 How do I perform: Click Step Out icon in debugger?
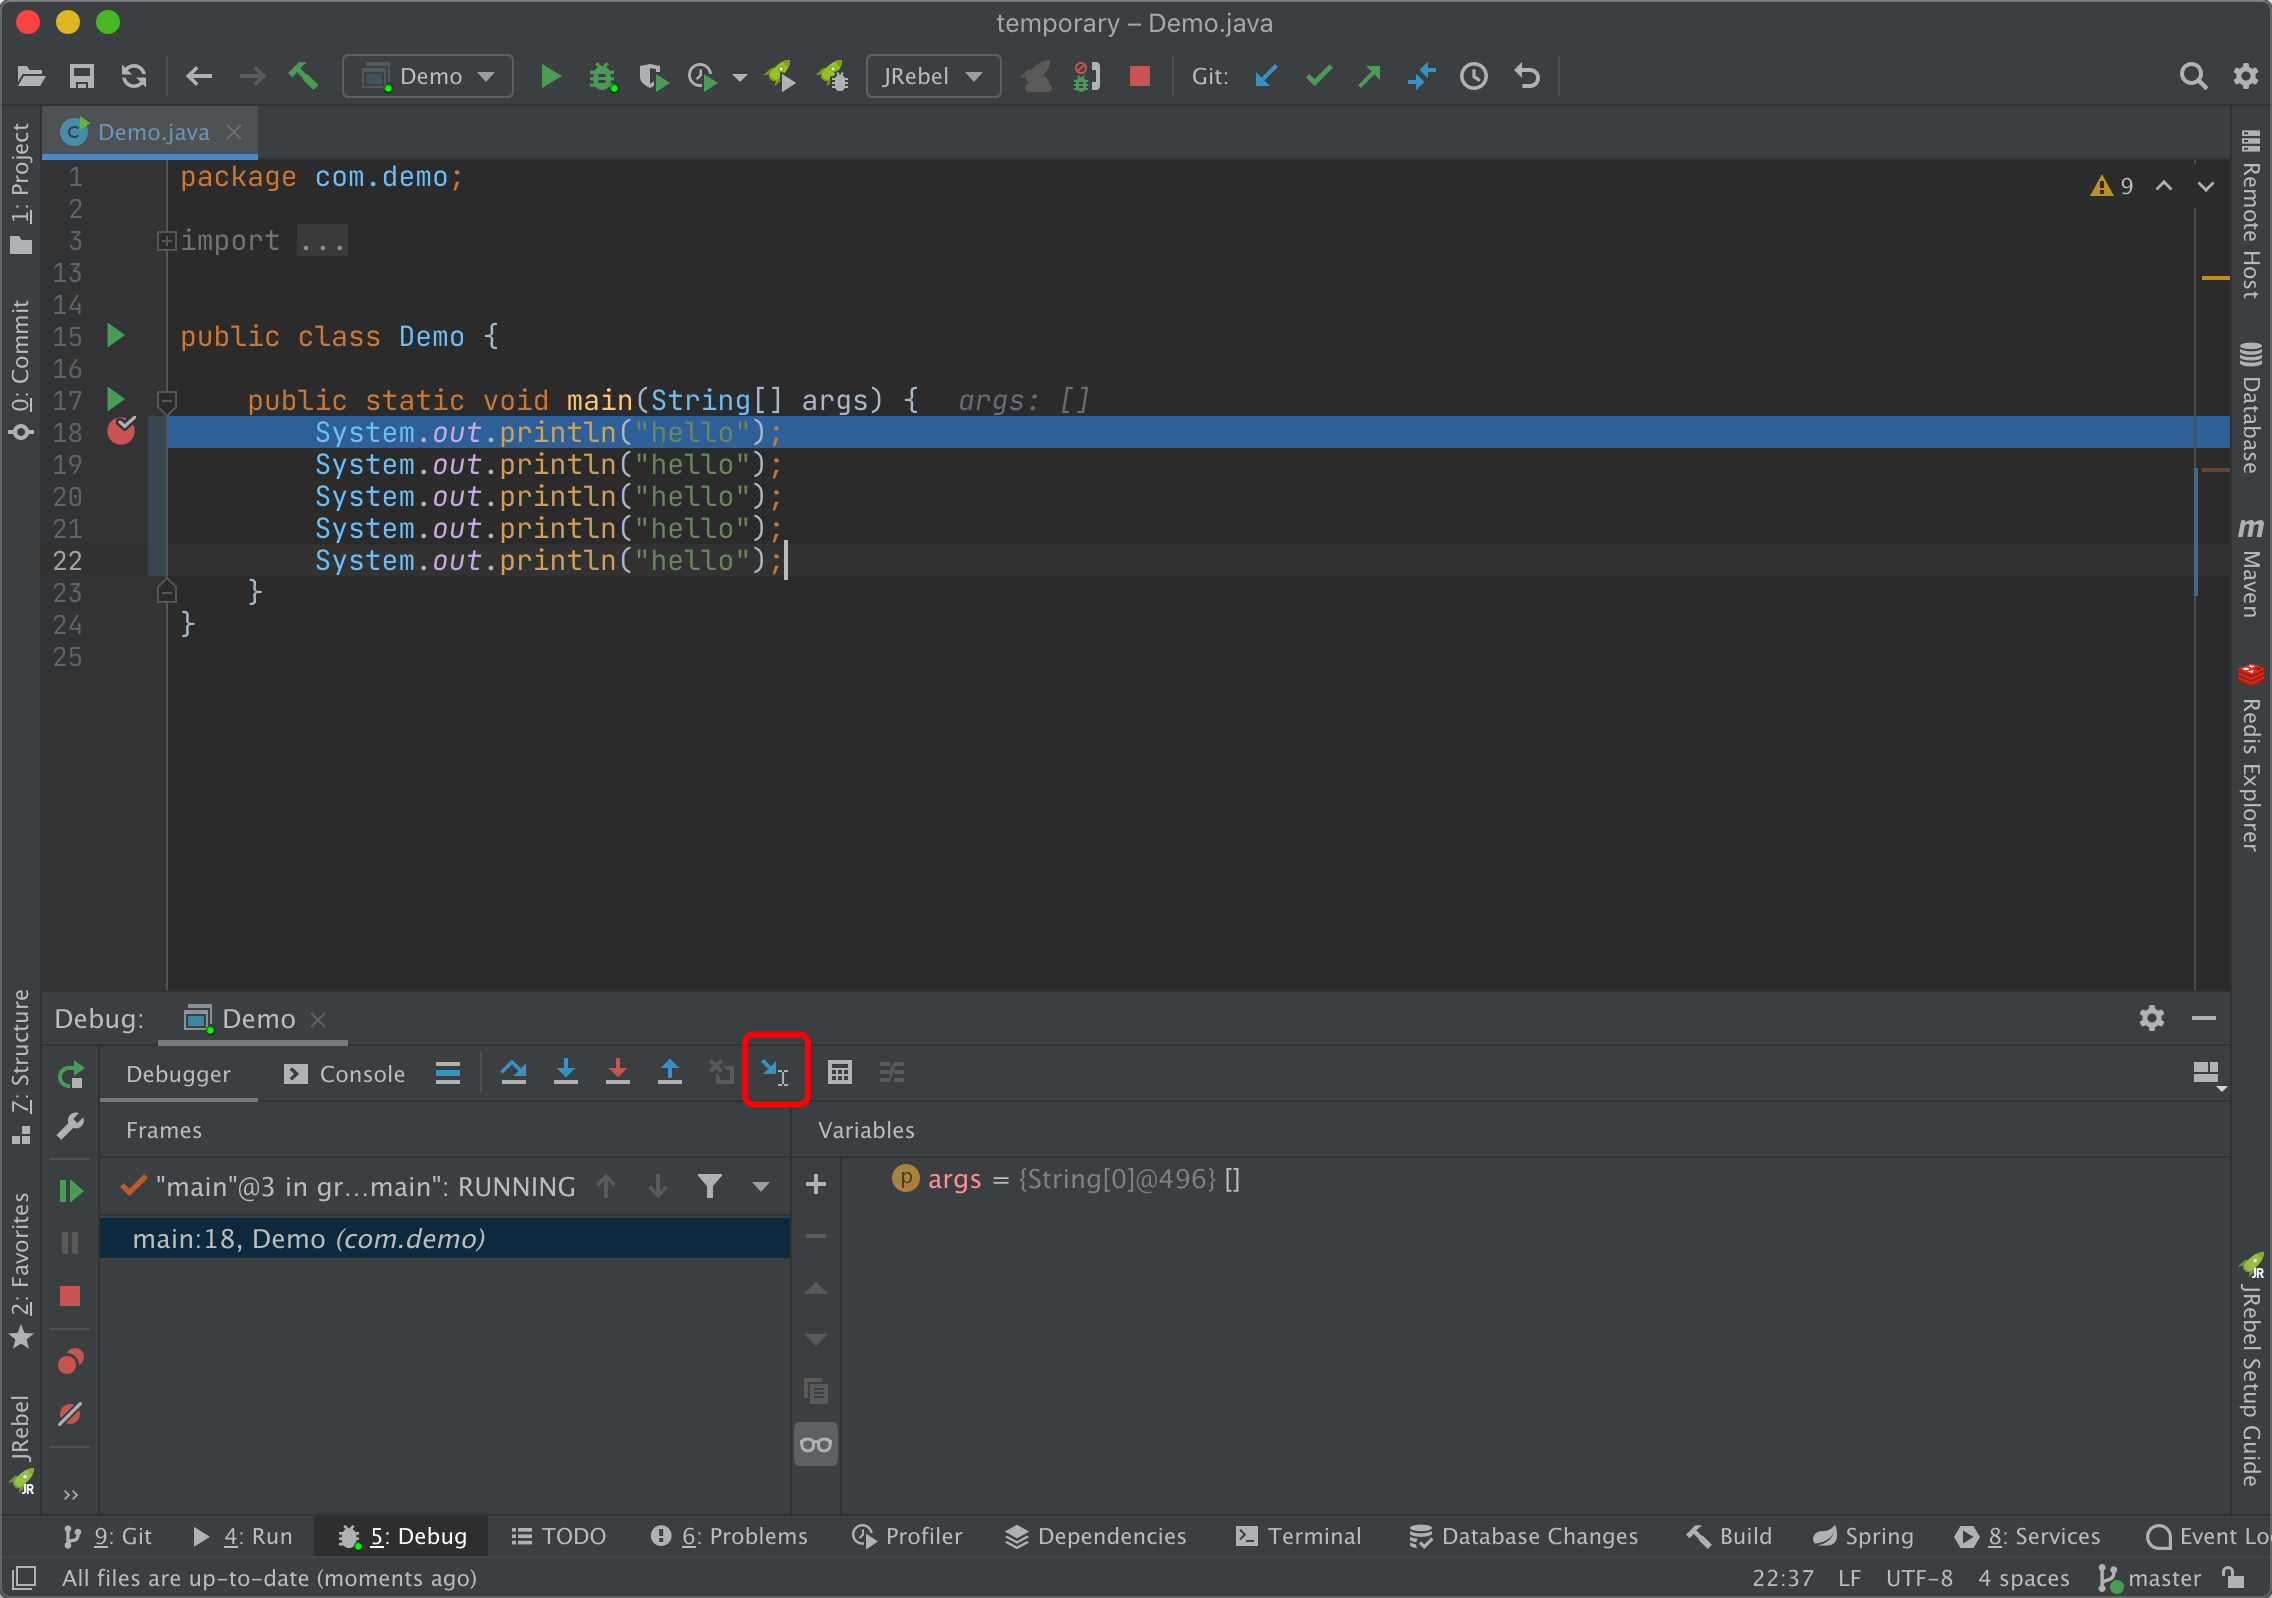pyautogui.click(x=670, y=1072)
